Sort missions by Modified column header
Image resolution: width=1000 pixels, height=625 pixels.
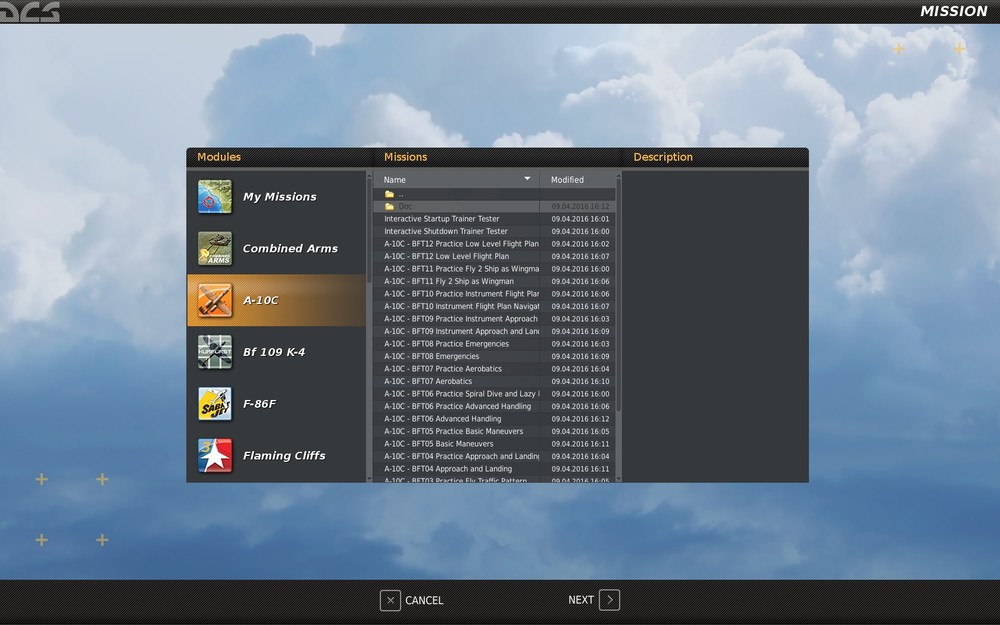tap(578, 180)
